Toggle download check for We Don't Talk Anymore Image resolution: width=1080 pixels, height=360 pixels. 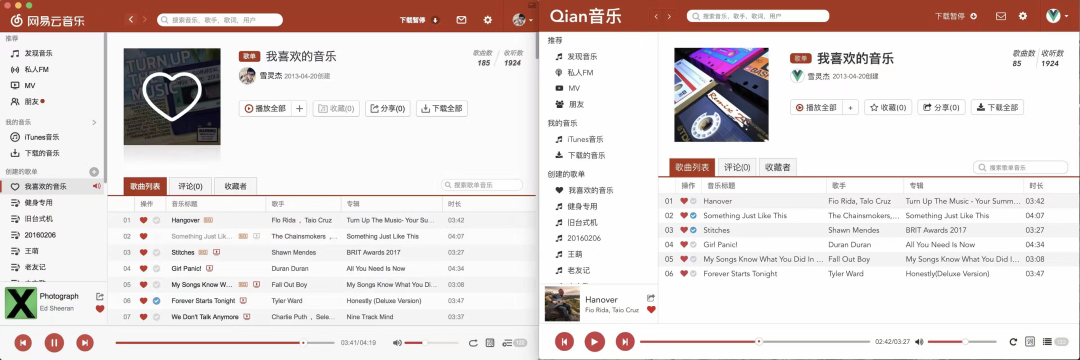click(156, 317)
